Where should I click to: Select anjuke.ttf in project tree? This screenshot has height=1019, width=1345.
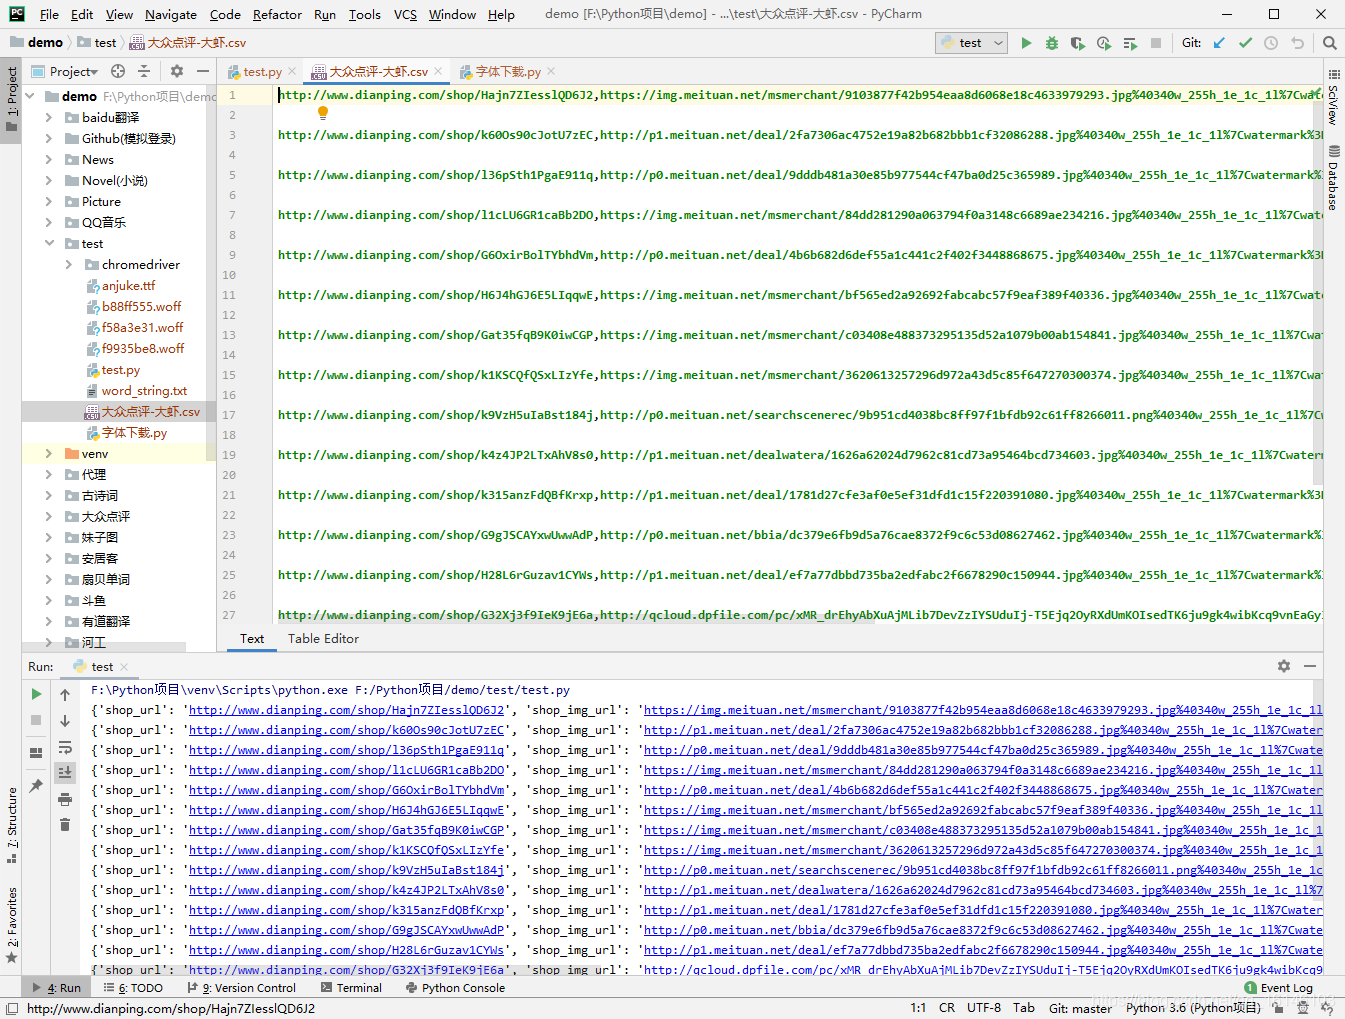point(128,285)
